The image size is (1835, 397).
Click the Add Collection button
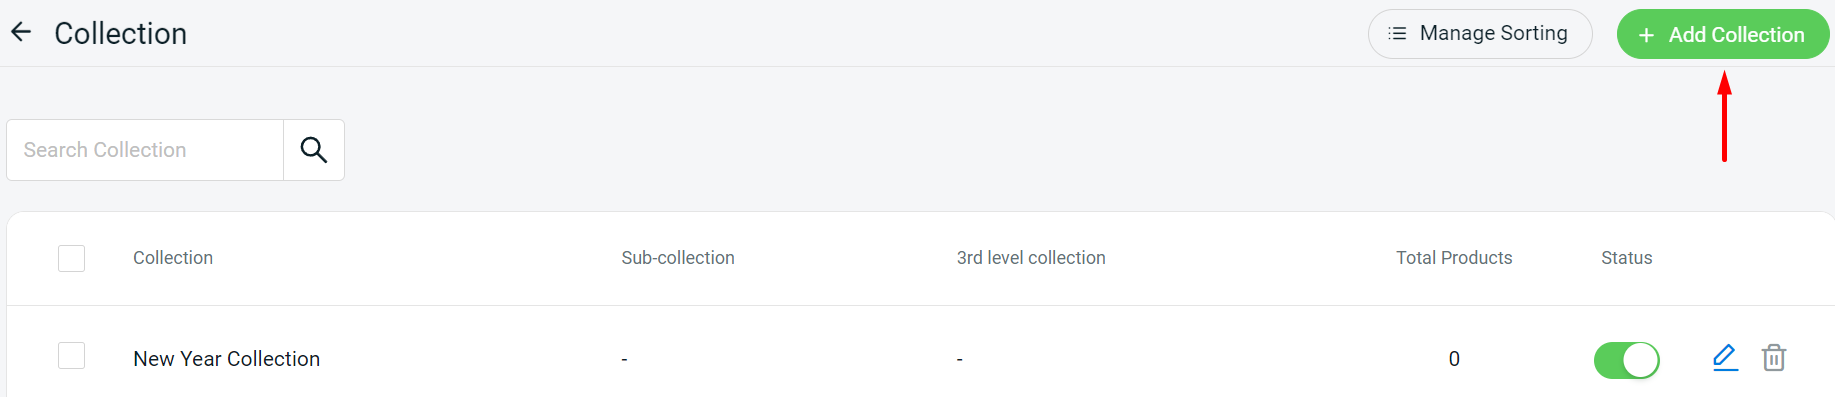(1723, 34)
